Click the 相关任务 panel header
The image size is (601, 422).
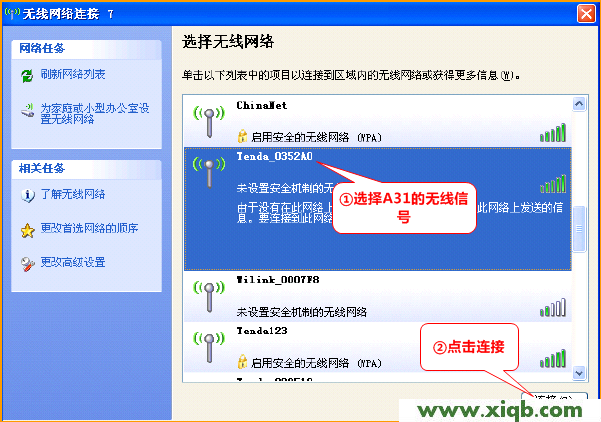(x=86, y=169)
